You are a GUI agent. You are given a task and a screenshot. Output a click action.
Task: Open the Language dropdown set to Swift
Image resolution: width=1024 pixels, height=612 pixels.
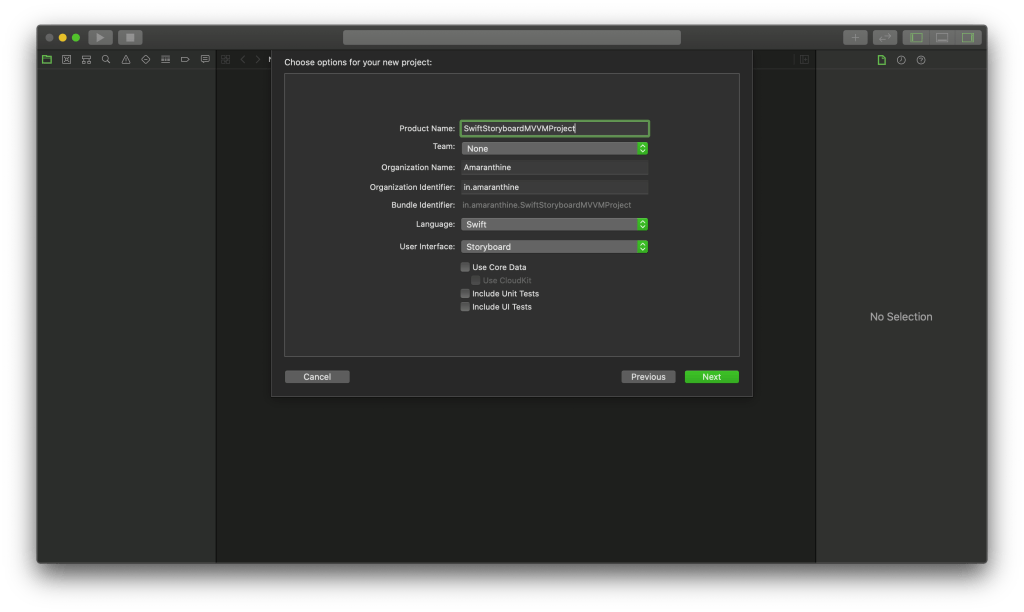coord(554,224)
